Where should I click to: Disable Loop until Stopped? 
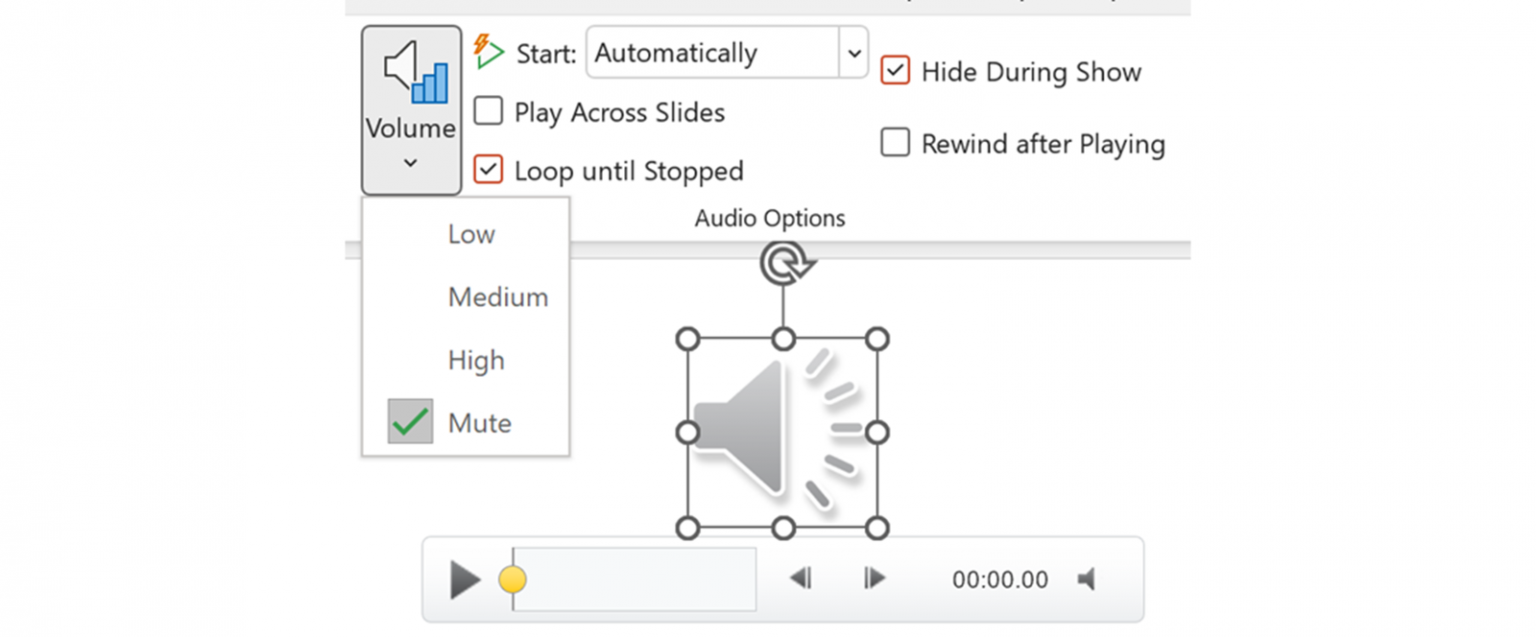pos(488,170)
